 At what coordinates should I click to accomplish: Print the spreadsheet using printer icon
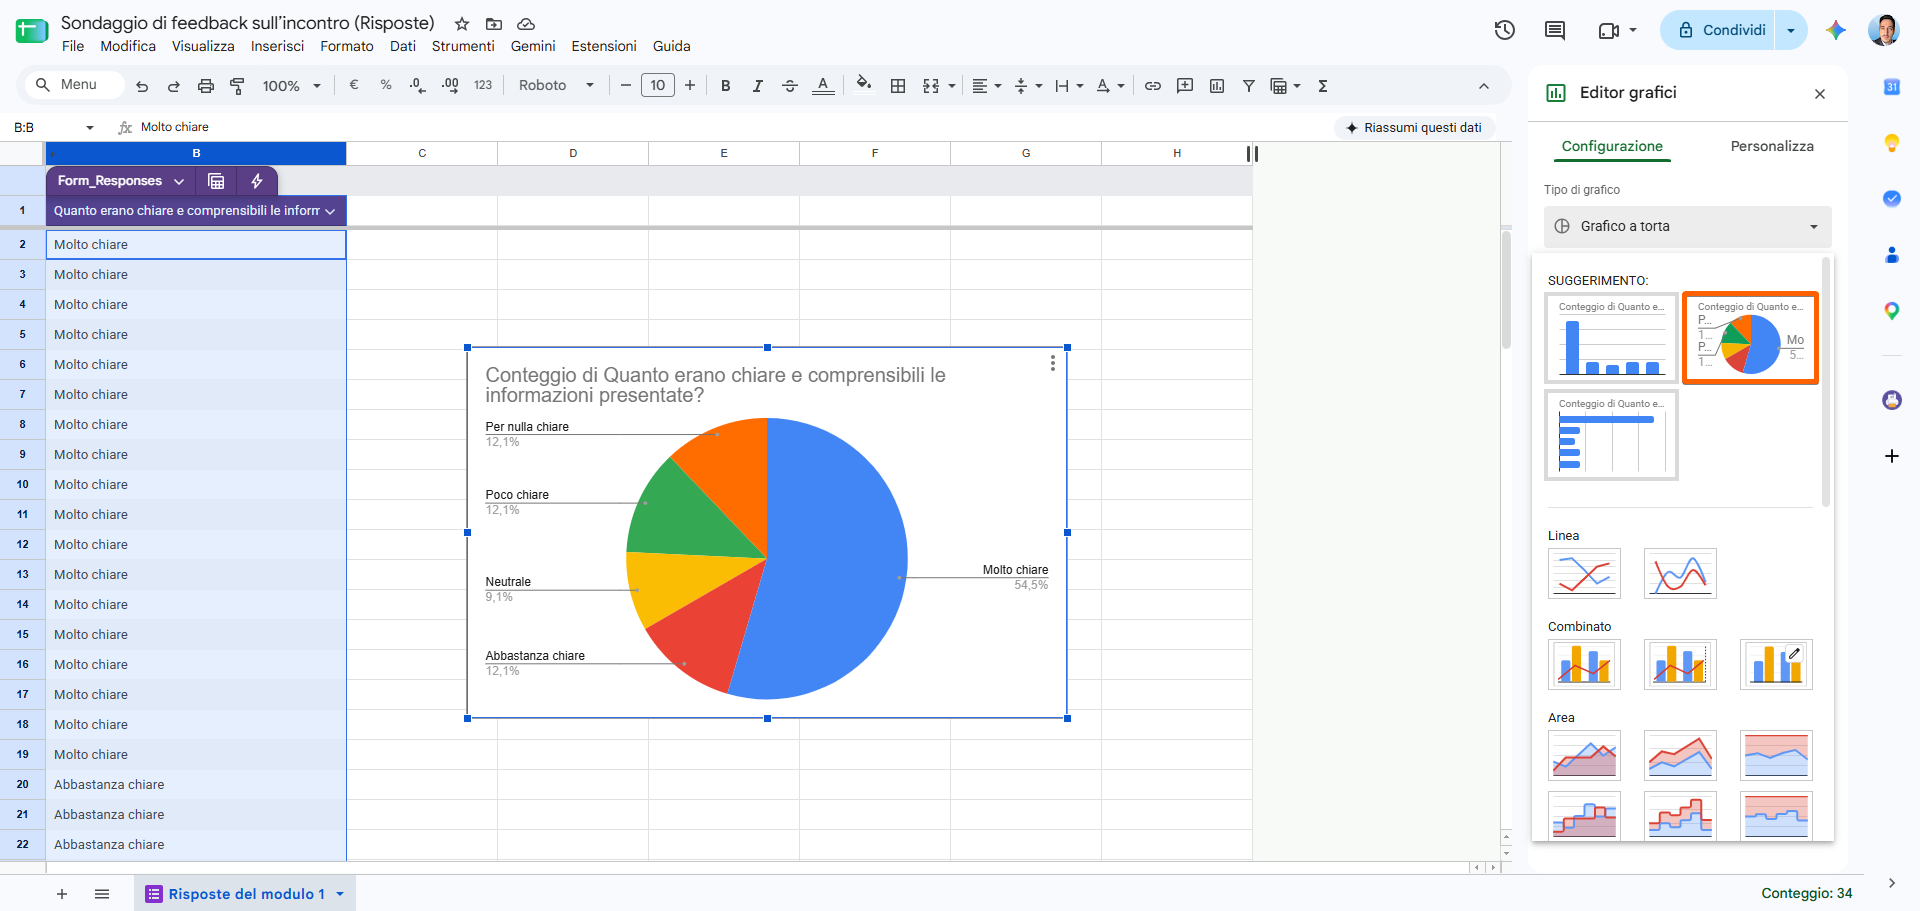pyautogui.click(x=205, y=86)
